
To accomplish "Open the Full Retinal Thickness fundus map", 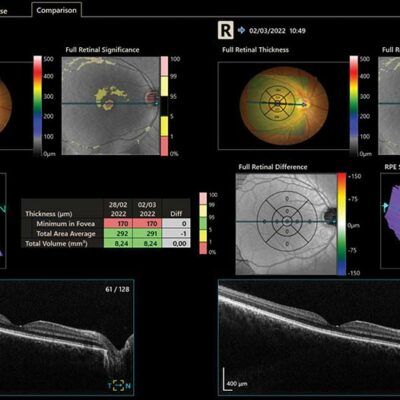I will click(x=284, y=105).
